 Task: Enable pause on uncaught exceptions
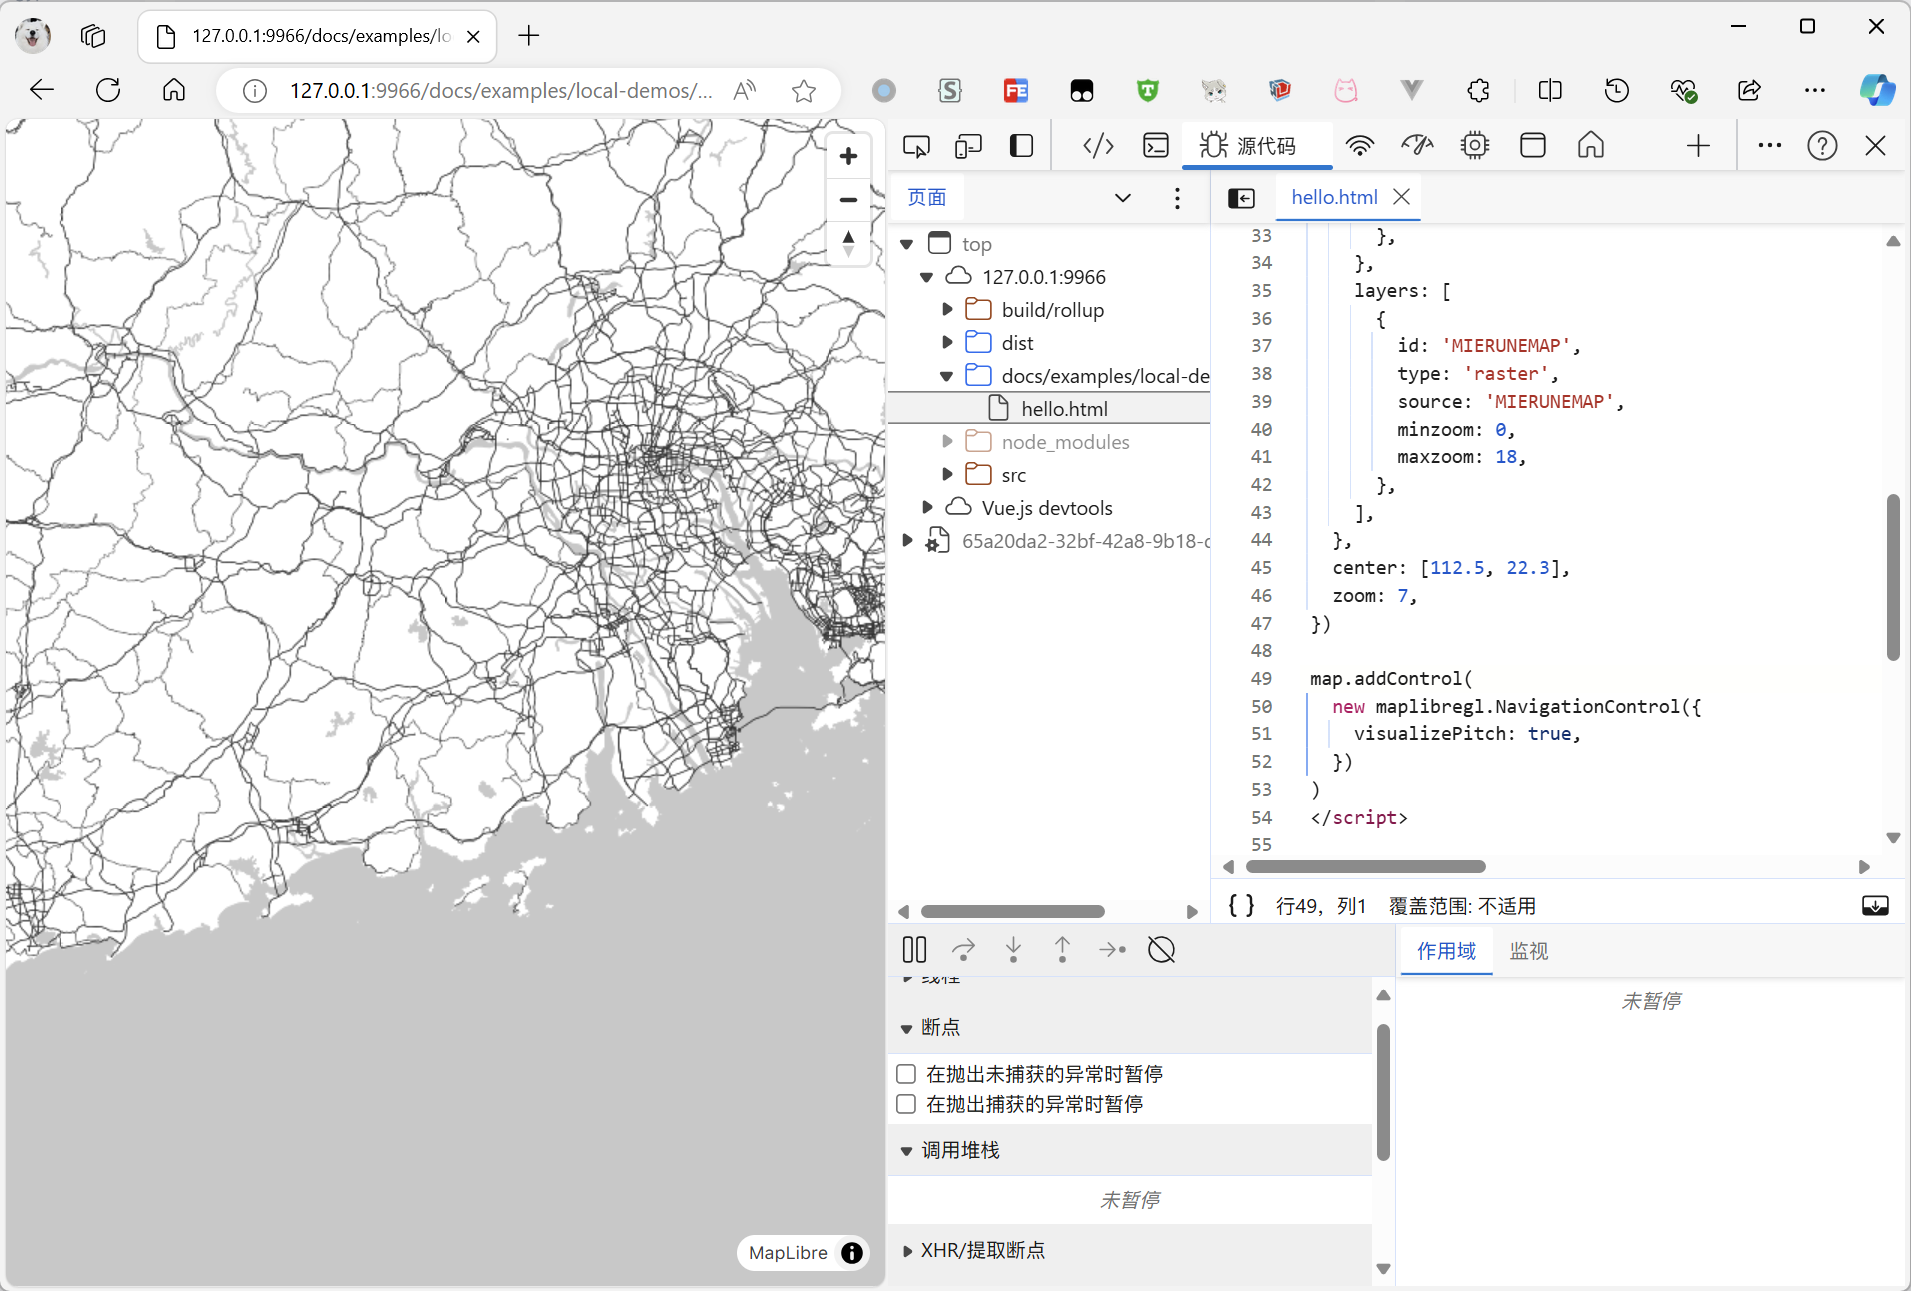[906, 1073]
